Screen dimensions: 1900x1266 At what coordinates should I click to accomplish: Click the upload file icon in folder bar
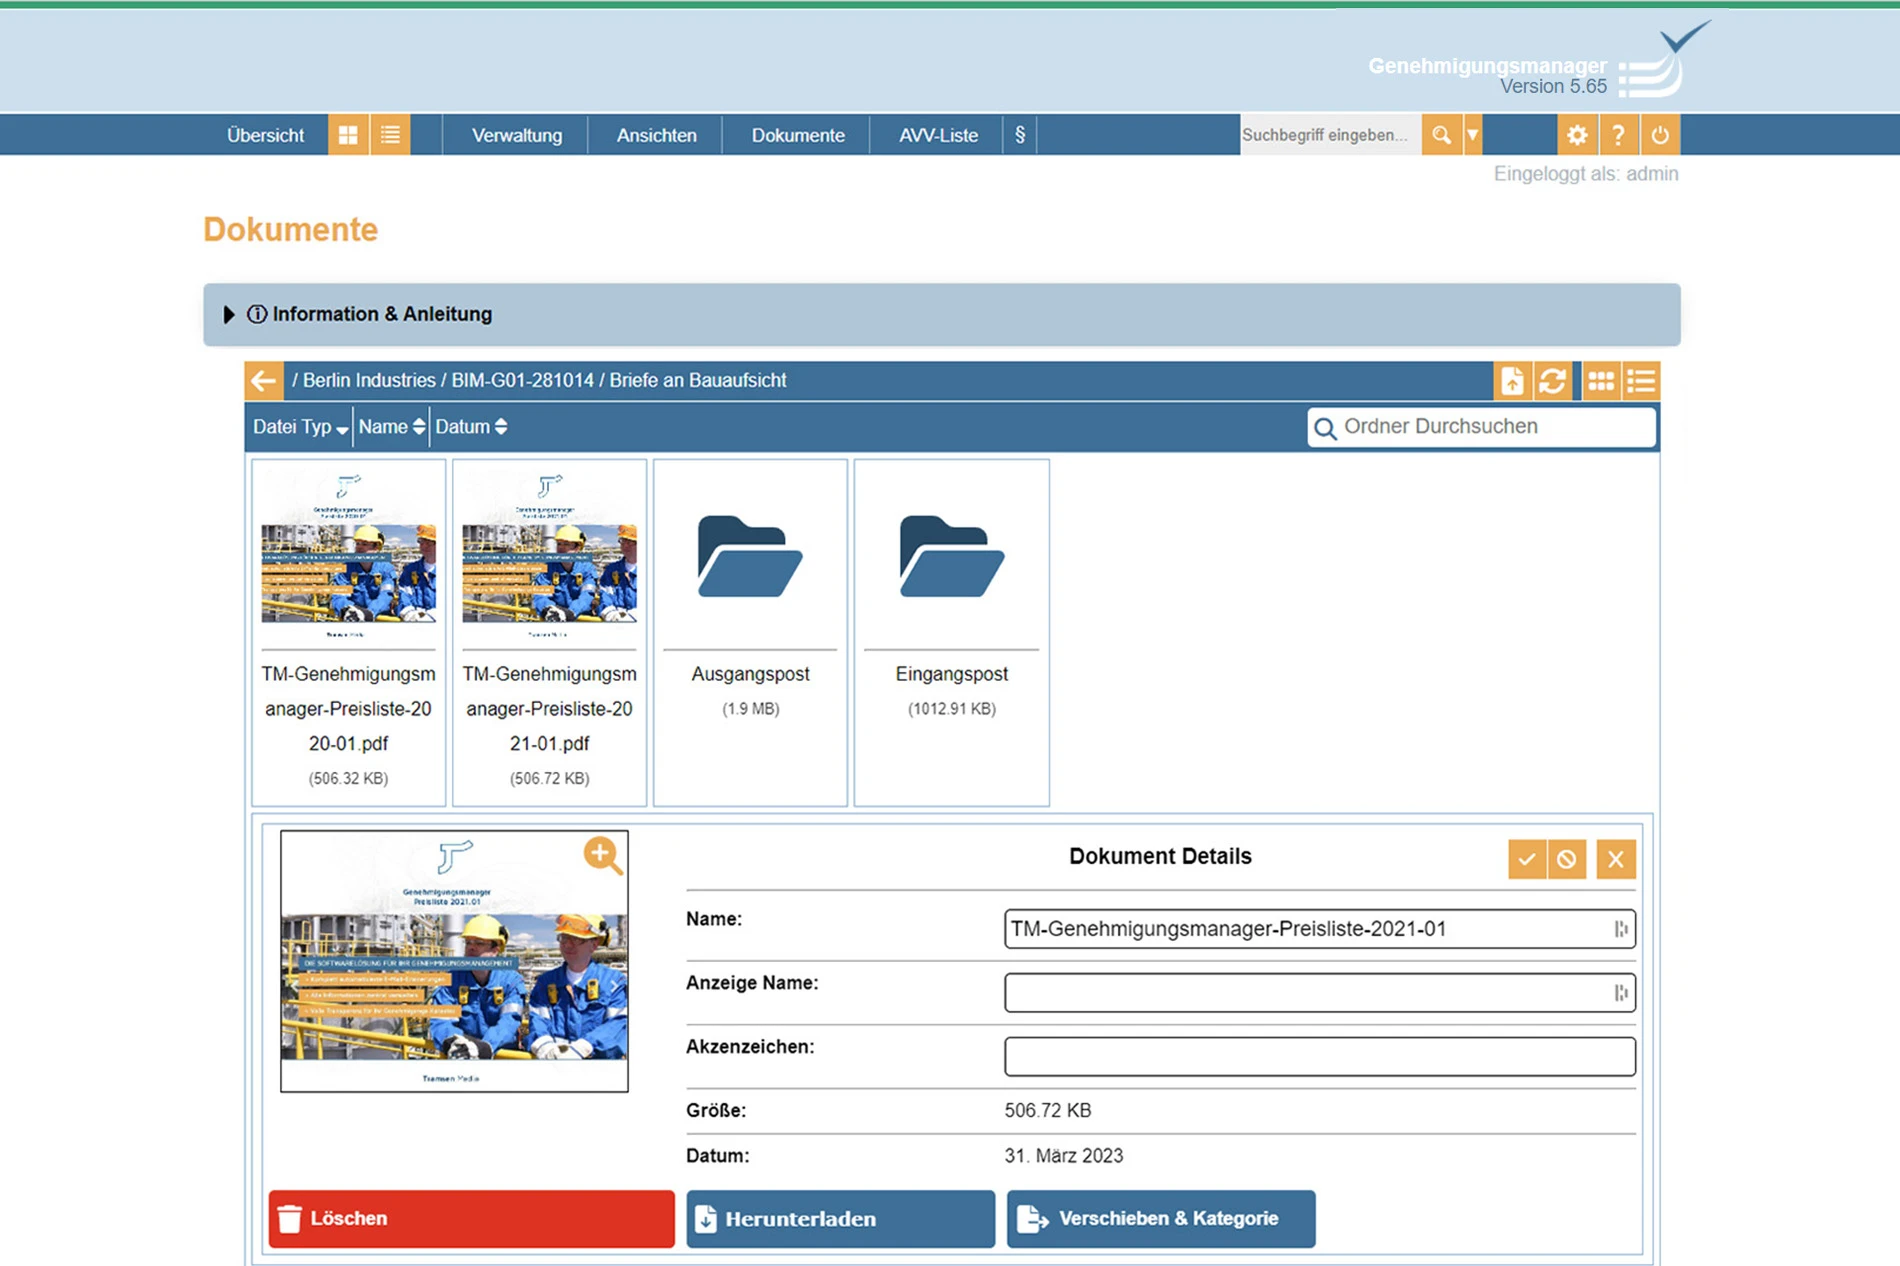click(1512, 381)
